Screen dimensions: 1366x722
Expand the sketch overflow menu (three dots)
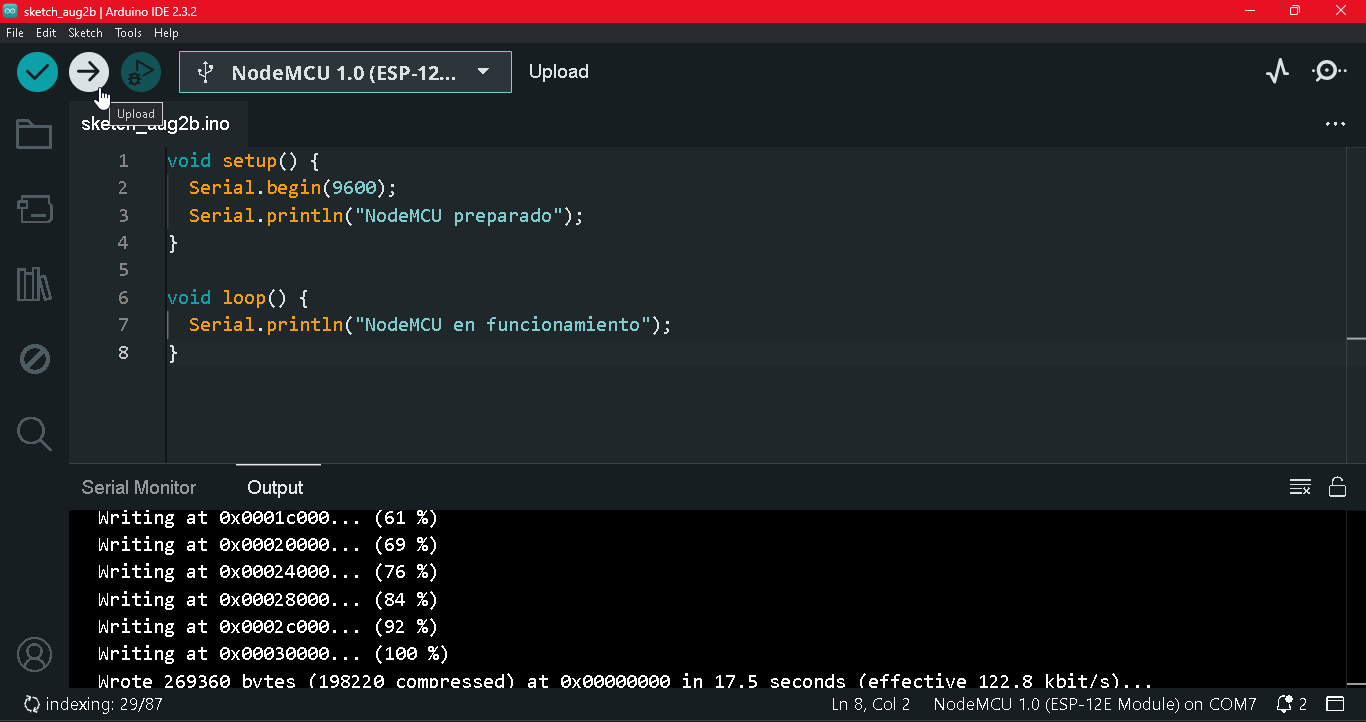point(1335,123)
